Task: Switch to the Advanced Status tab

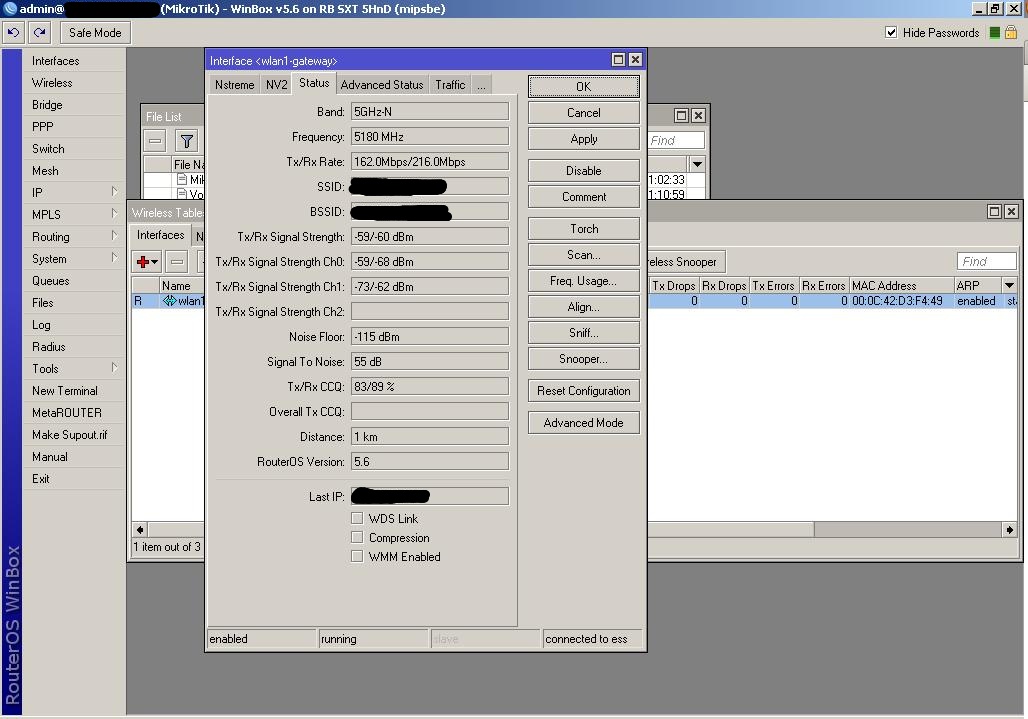Action: [x=382, y=85]
